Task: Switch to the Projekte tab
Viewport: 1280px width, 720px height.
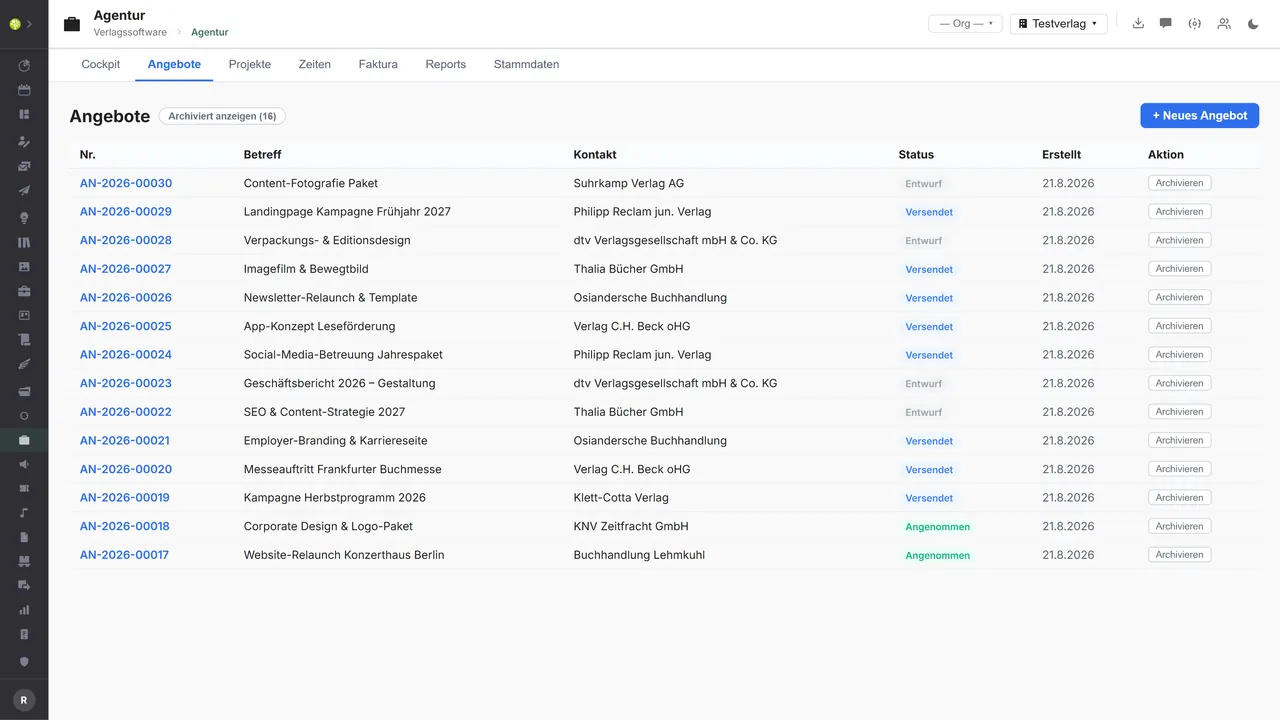Action: [x=250, y=64]
